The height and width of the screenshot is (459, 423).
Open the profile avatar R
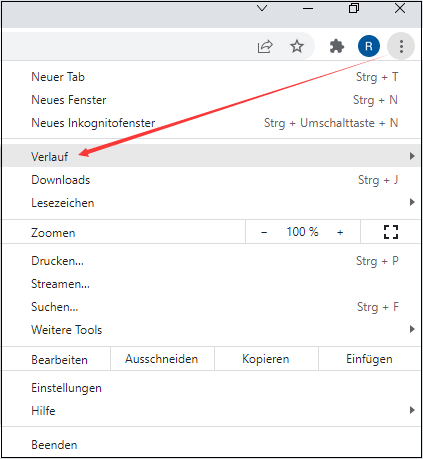point(369,46)
